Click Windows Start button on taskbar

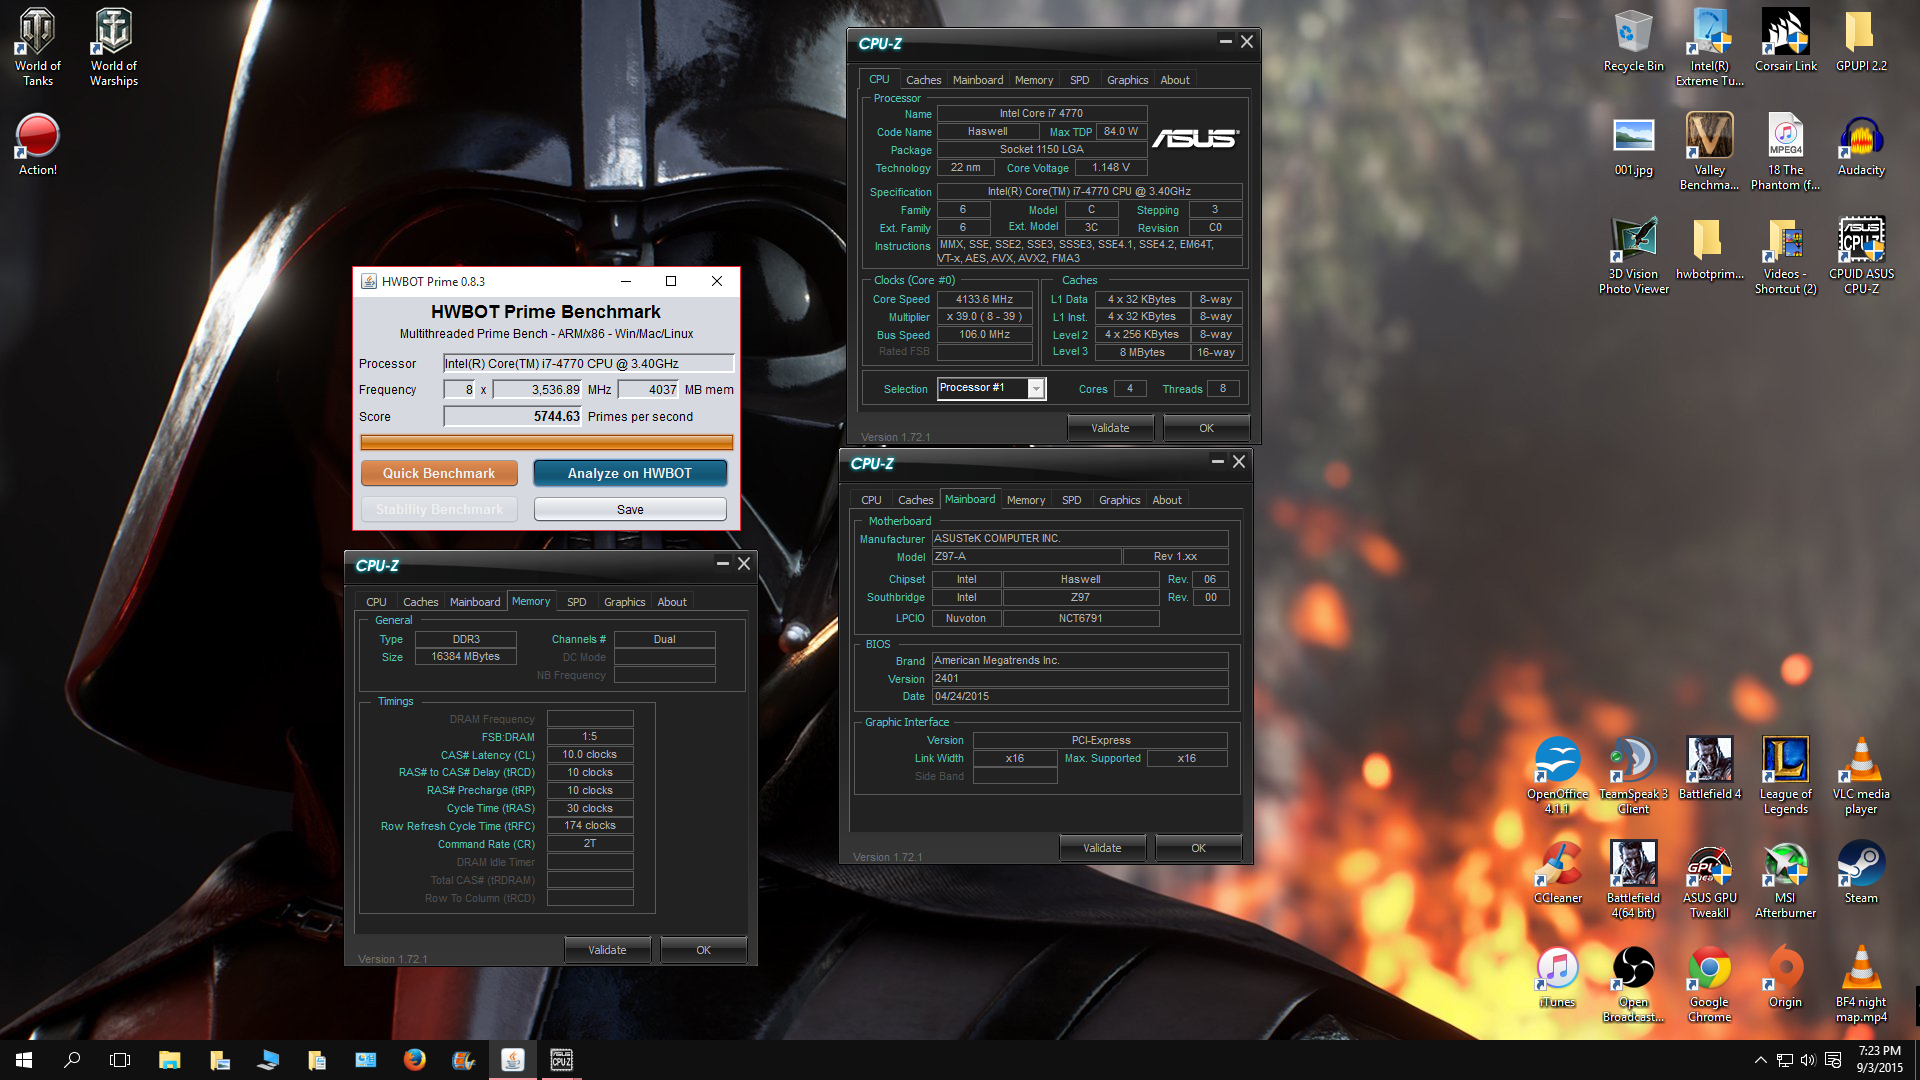click(x=24, y=1060)
